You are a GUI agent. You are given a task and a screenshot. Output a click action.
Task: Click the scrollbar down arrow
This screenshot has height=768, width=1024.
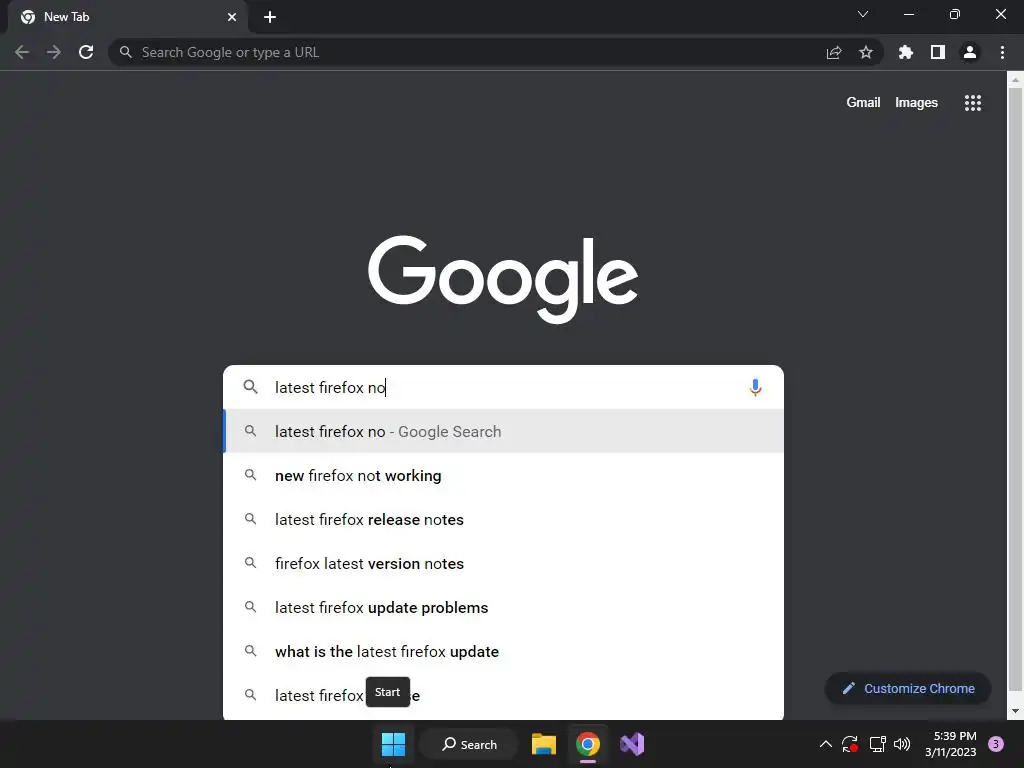[x=1015, y=711]
